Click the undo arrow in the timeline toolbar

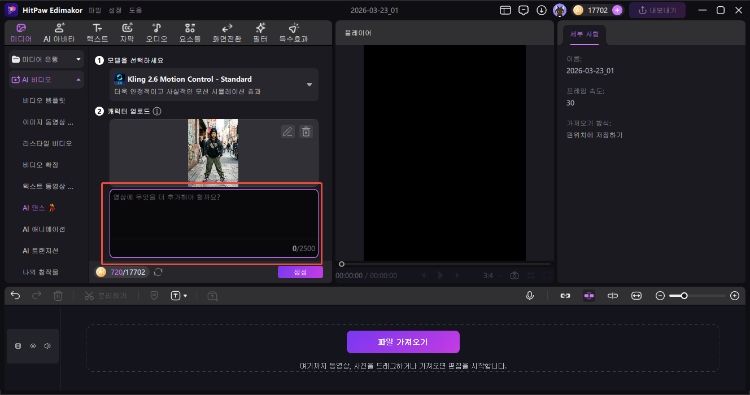(15, 296)
